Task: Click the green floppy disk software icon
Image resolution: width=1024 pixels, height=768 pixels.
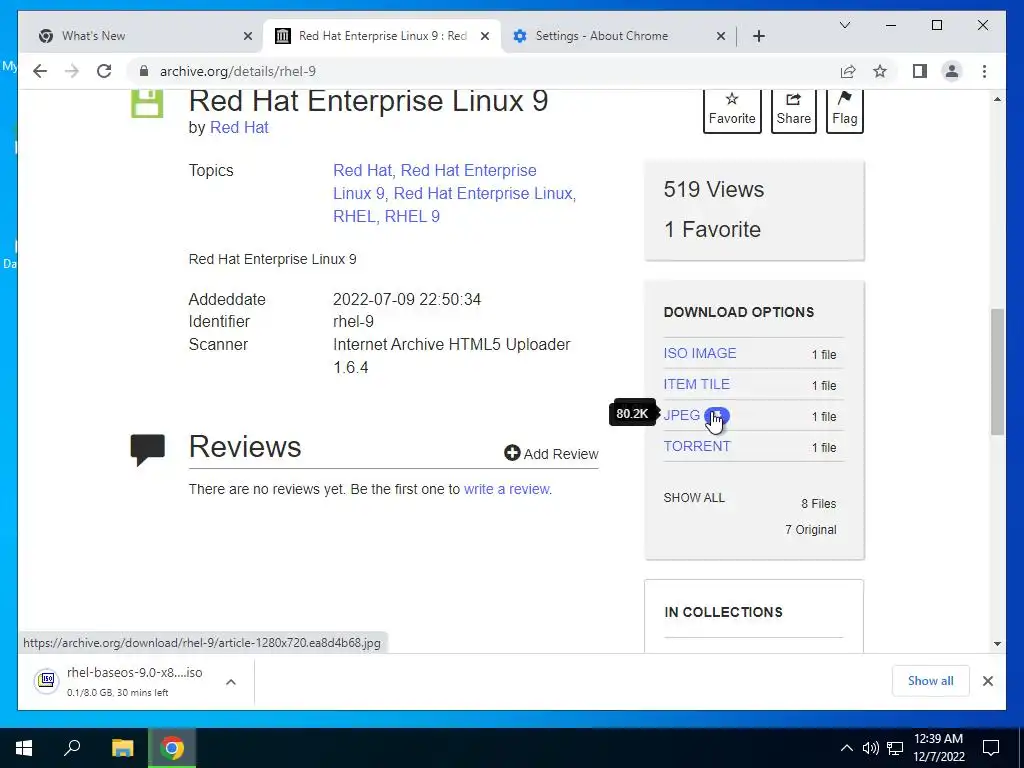Action: (x=147, y=104)
